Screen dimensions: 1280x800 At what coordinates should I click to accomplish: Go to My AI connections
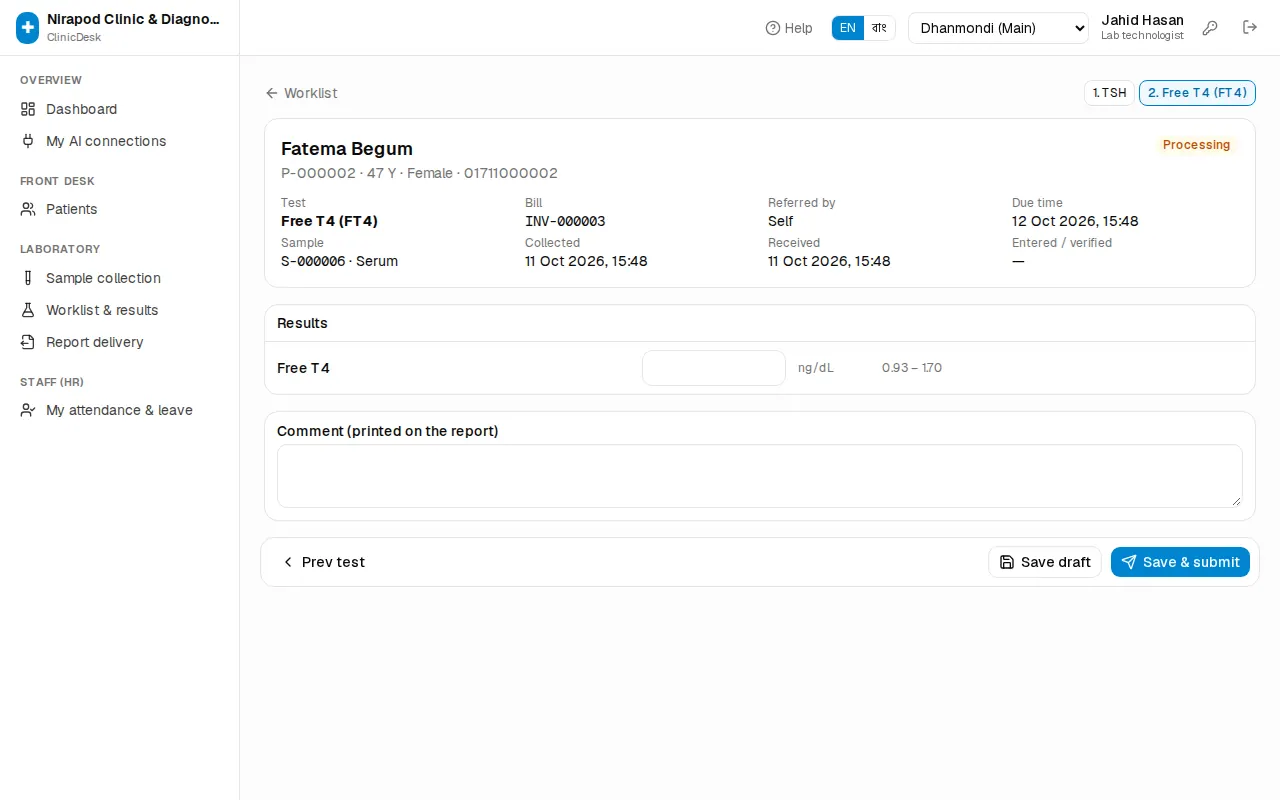click(120, 141)
